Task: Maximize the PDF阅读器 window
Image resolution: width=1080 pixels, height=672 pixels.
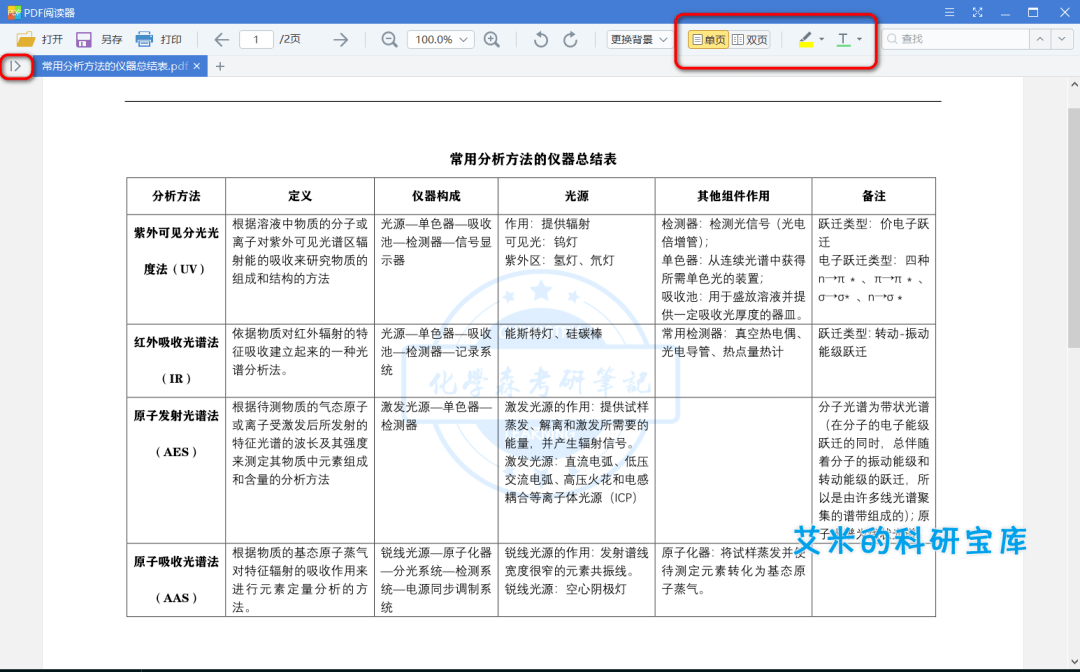Action: (x=1033, y=12)
